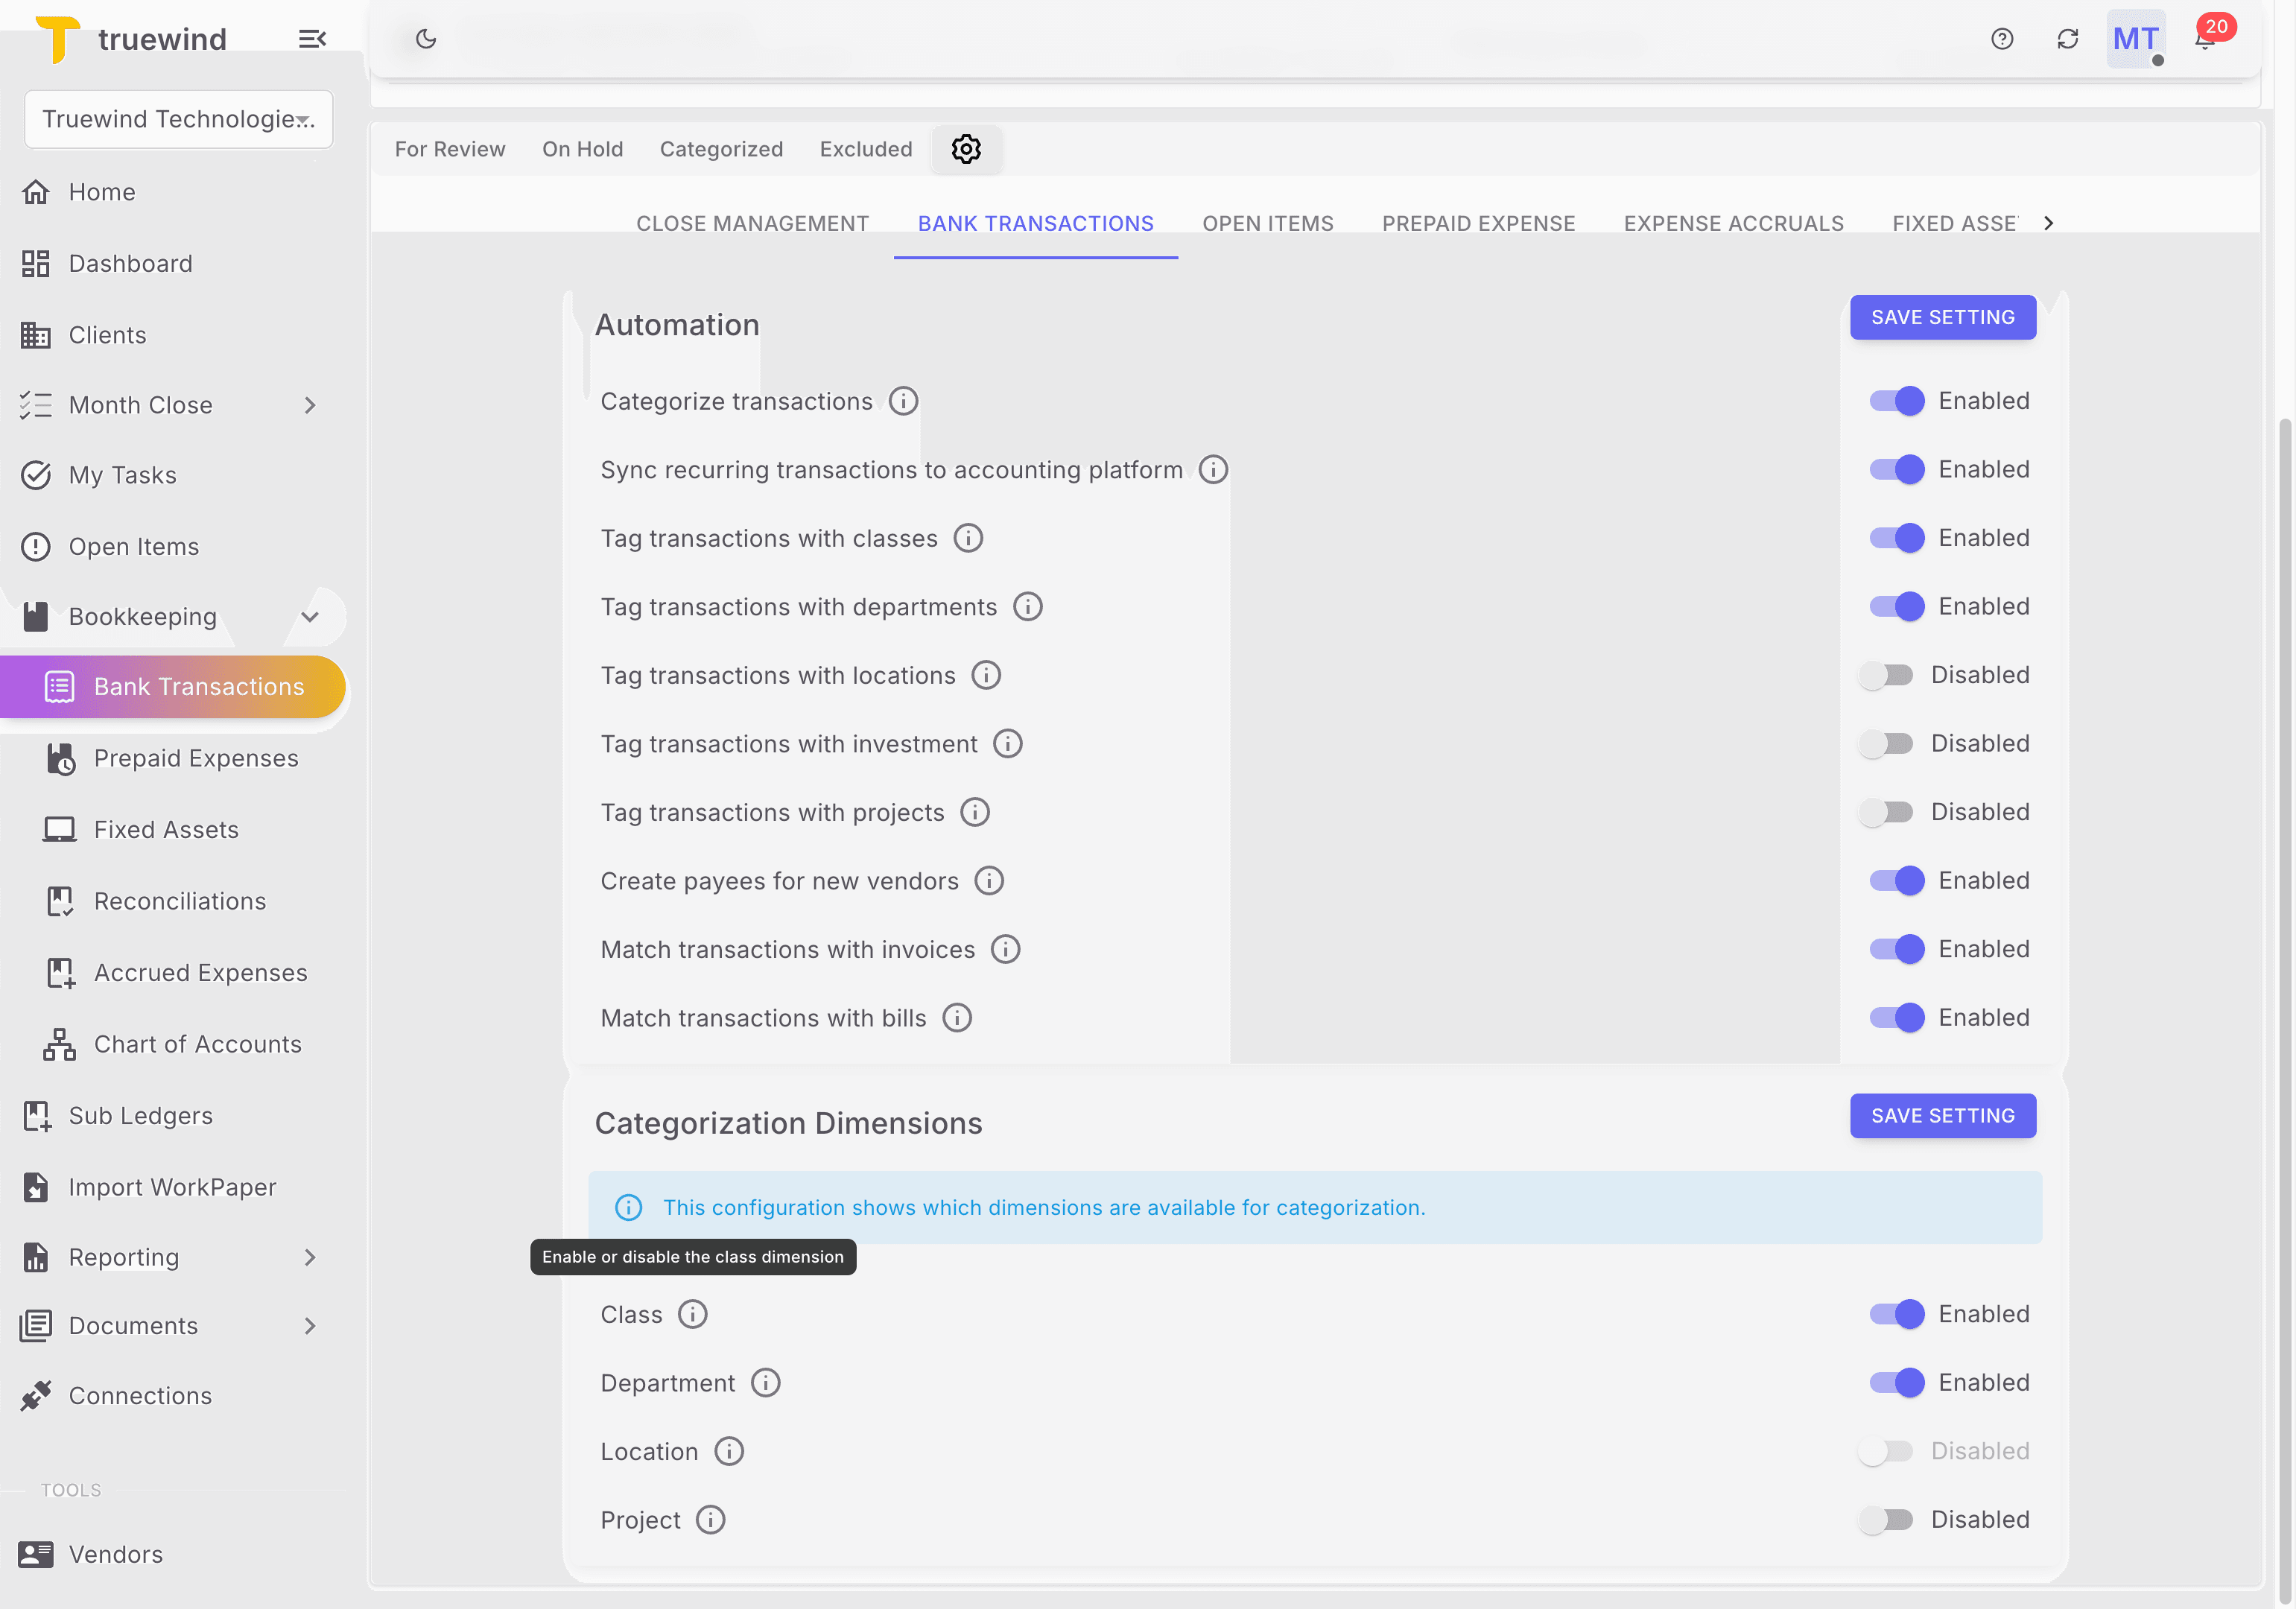Enable Tag transactions with locations
Screen dimensions: 2296x1609
coord(1886,674)
